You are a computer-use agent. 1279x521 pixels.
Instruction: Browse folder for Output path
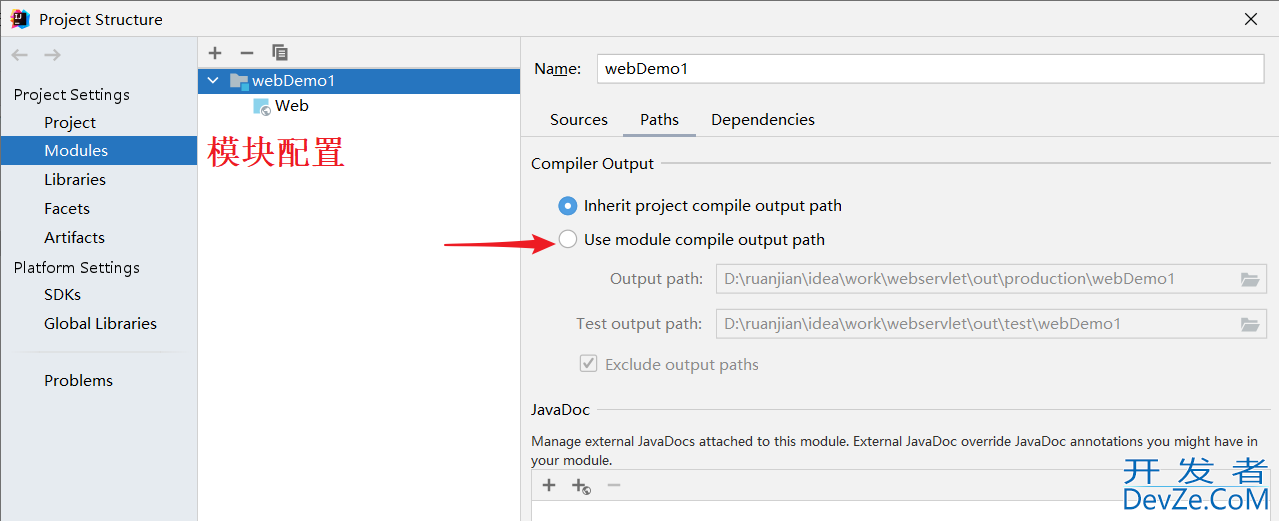[x=1250, y=279]
